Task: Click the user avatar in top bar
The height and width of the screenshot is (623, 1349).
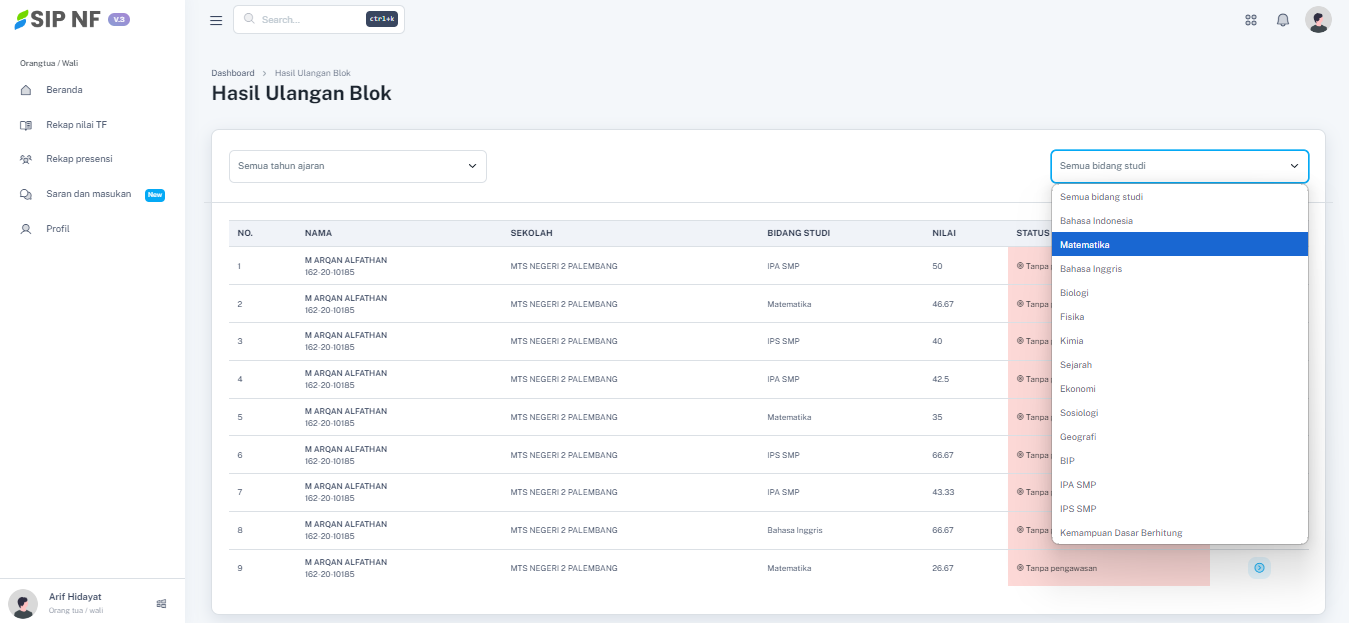Action: (x=1318, y=20)
